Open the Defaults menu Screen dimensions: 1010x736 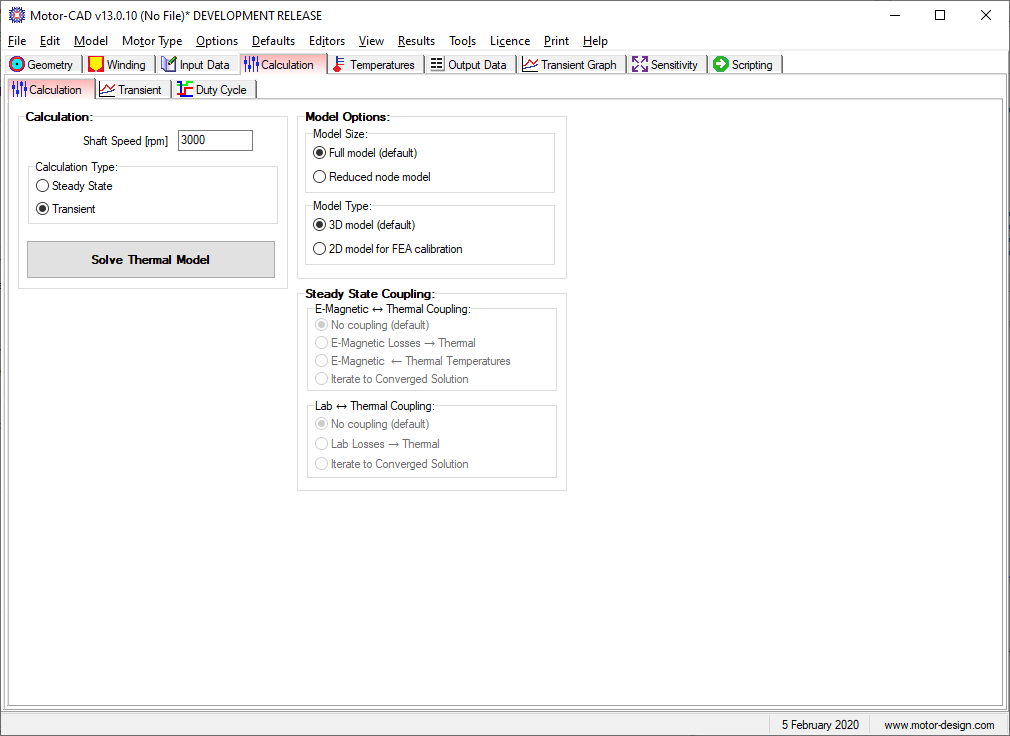click(273, 41)
